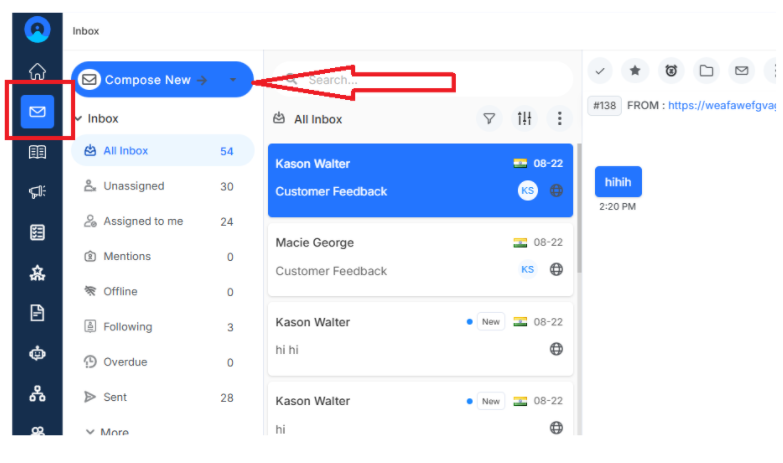Click the #138 ticket number badge
The height and width of the screenshot is (463, 783).
[x=604, y=106]
